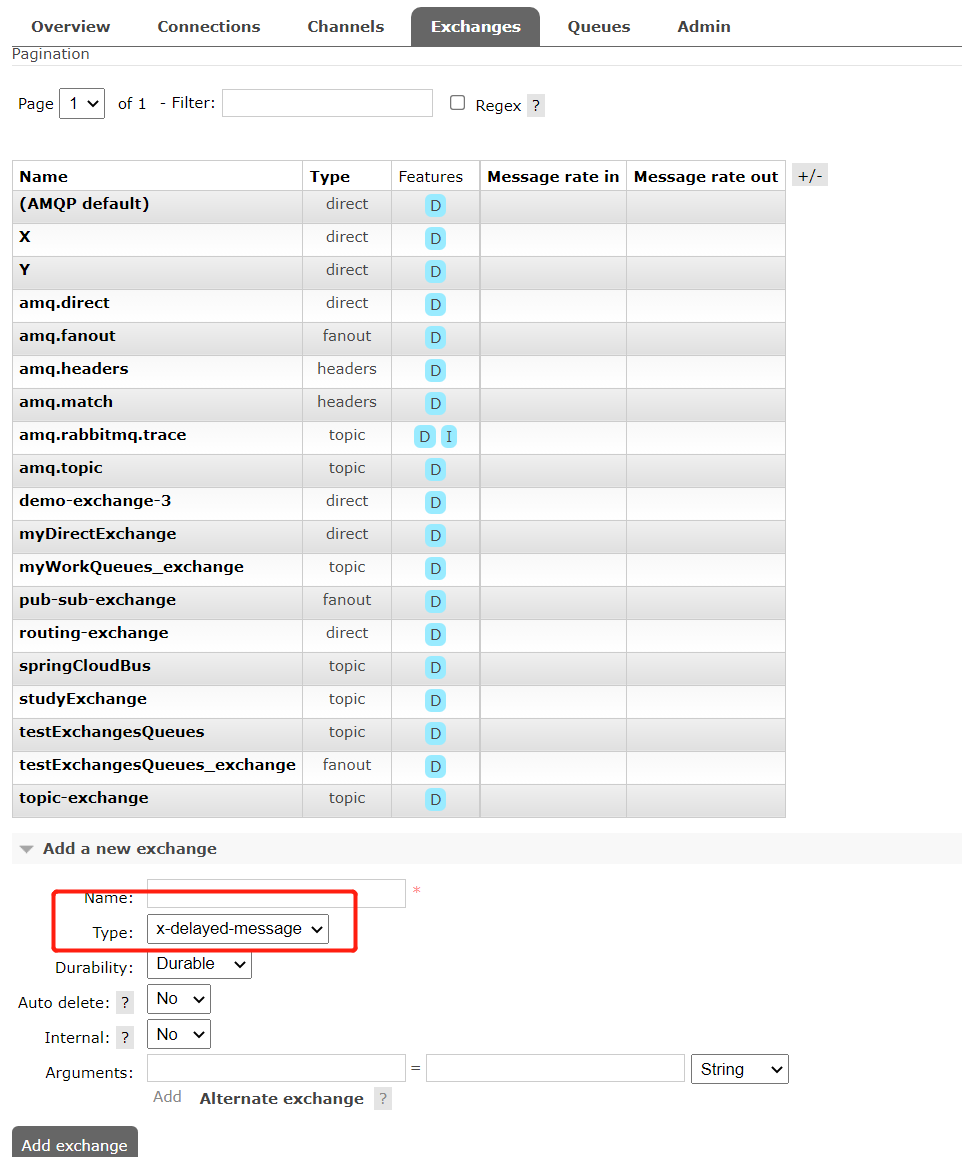Click the I badge for amq.rabbitmq.trace

[449, 437]
